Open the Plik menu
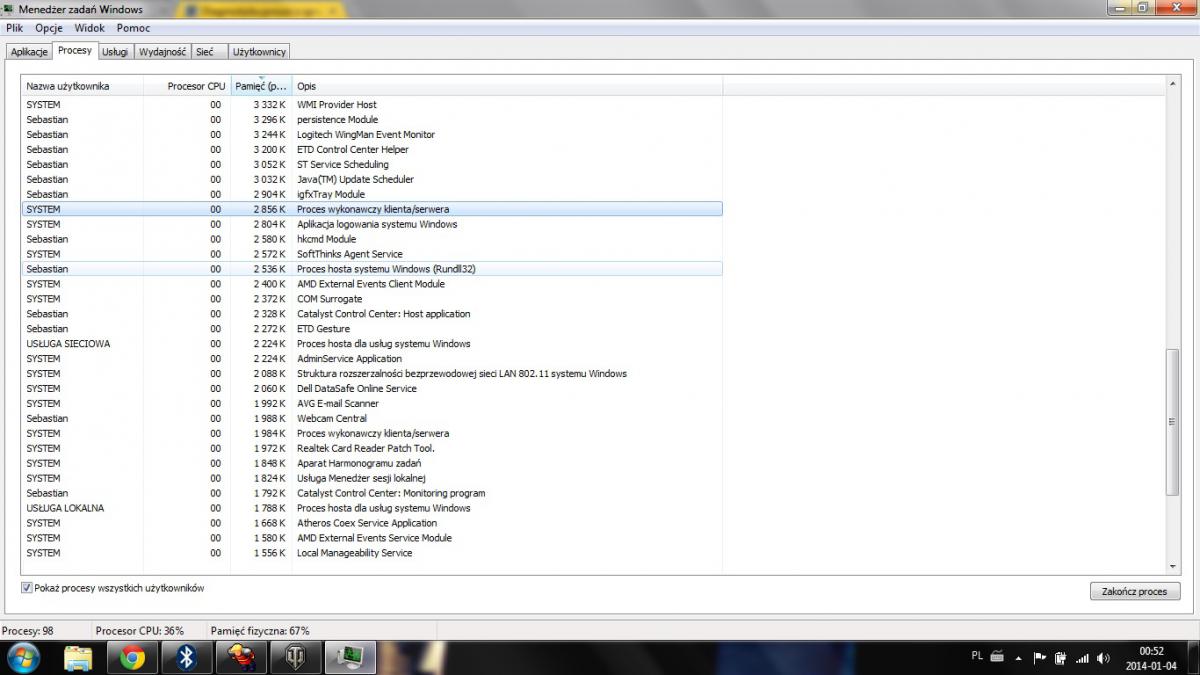This screenshot has height=675, width=1200. [x=15, y=28]
